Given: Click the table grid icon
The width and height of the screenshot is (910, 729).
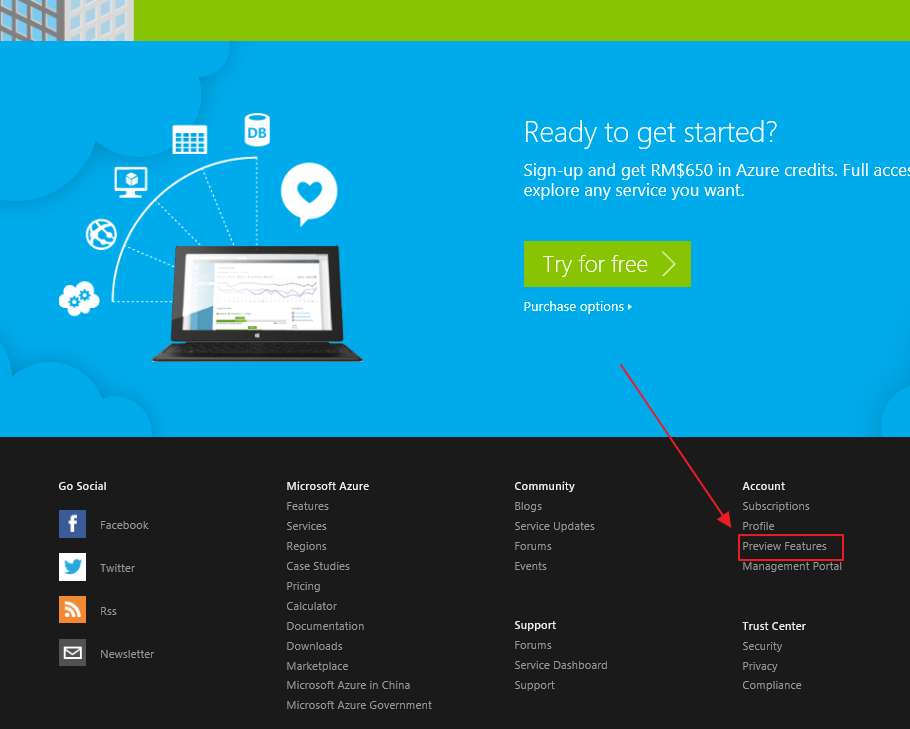Looking at the screenshot, I should 190,139.
